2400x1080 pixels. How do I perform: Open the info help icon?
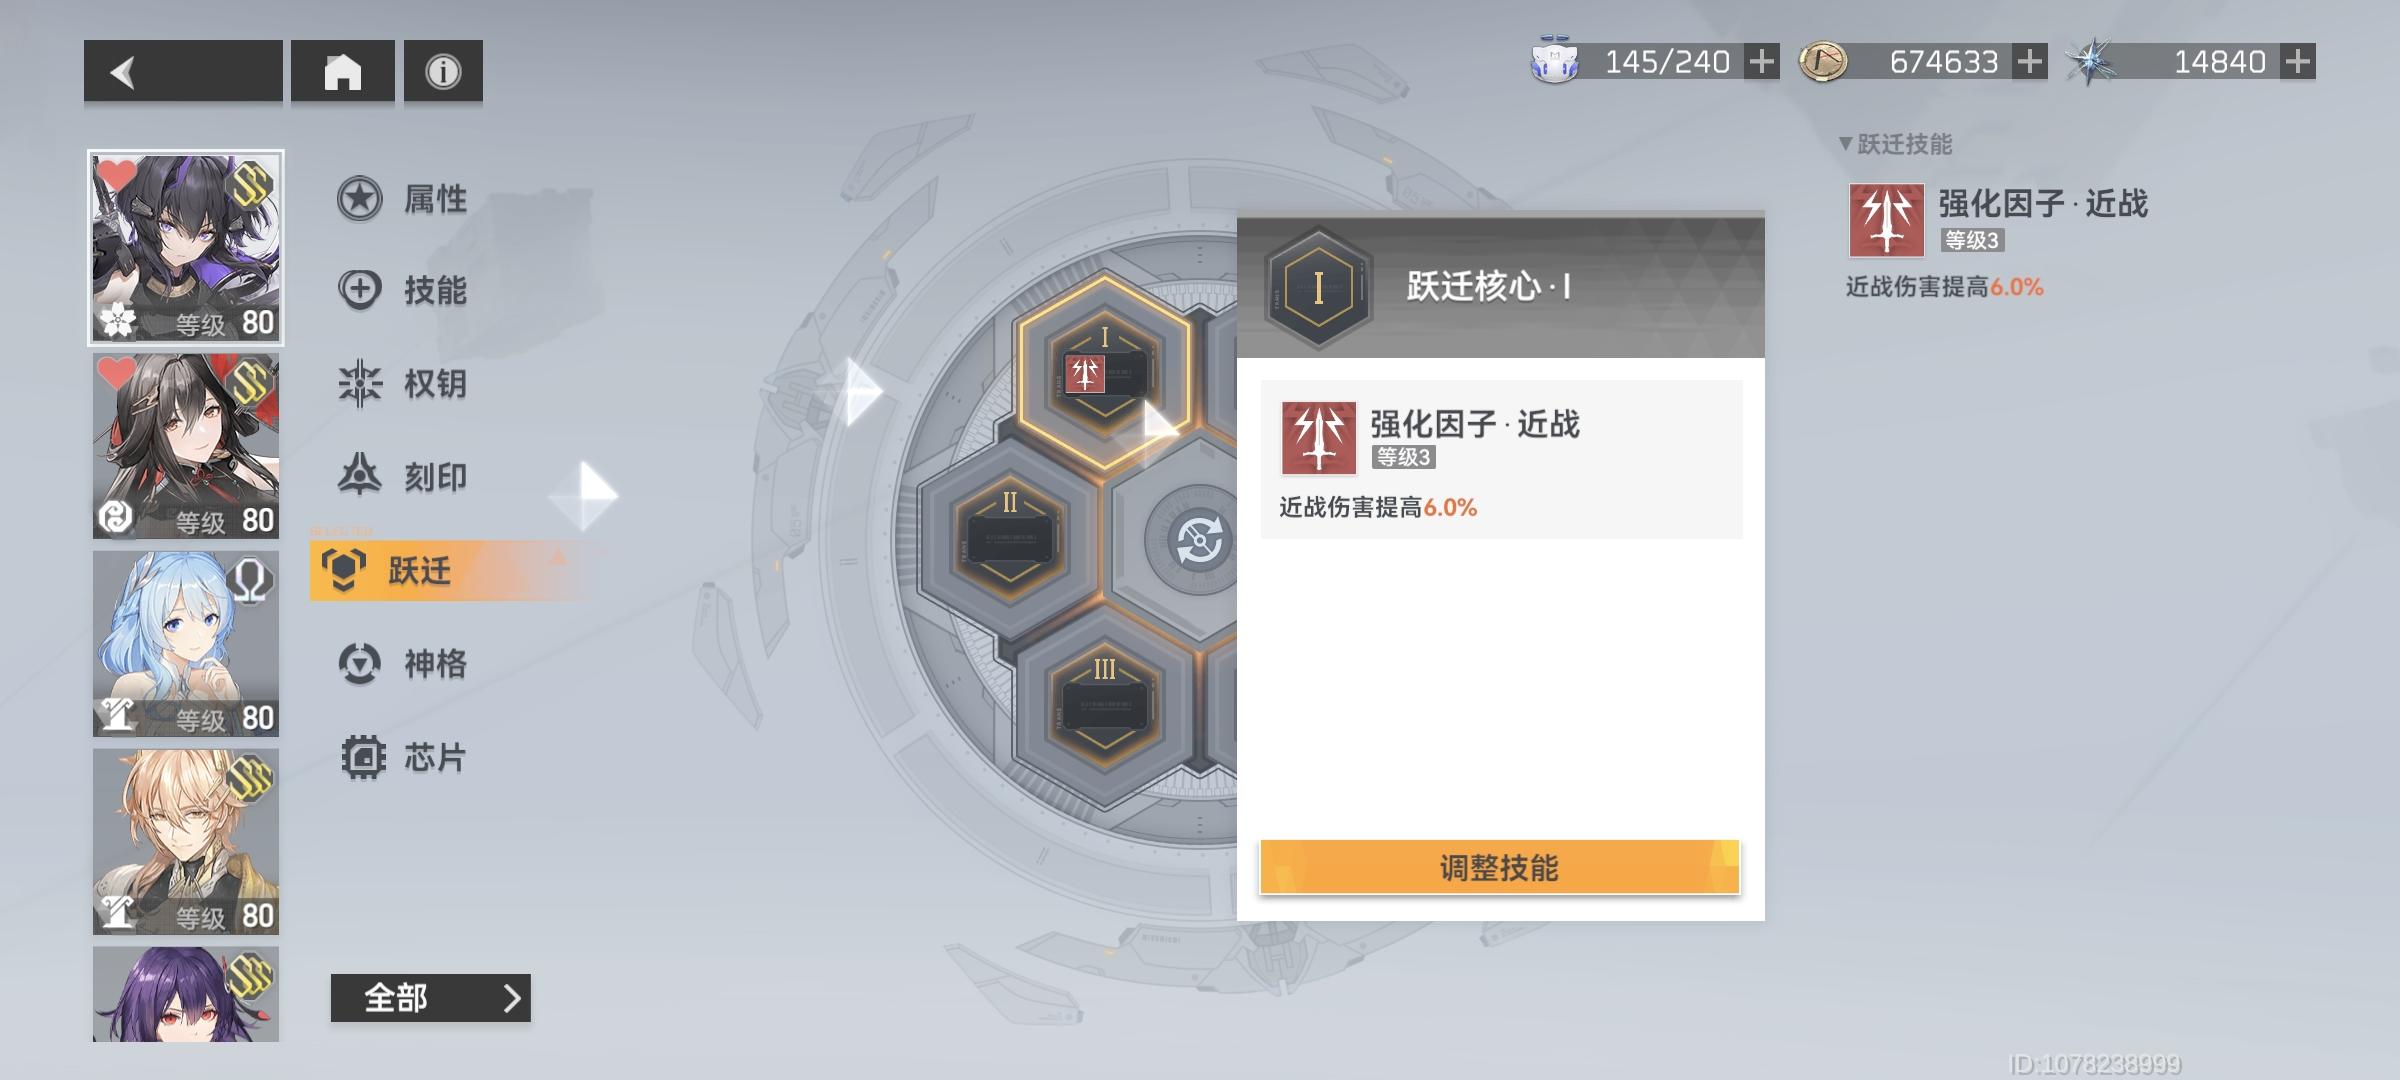coord(443,71)
